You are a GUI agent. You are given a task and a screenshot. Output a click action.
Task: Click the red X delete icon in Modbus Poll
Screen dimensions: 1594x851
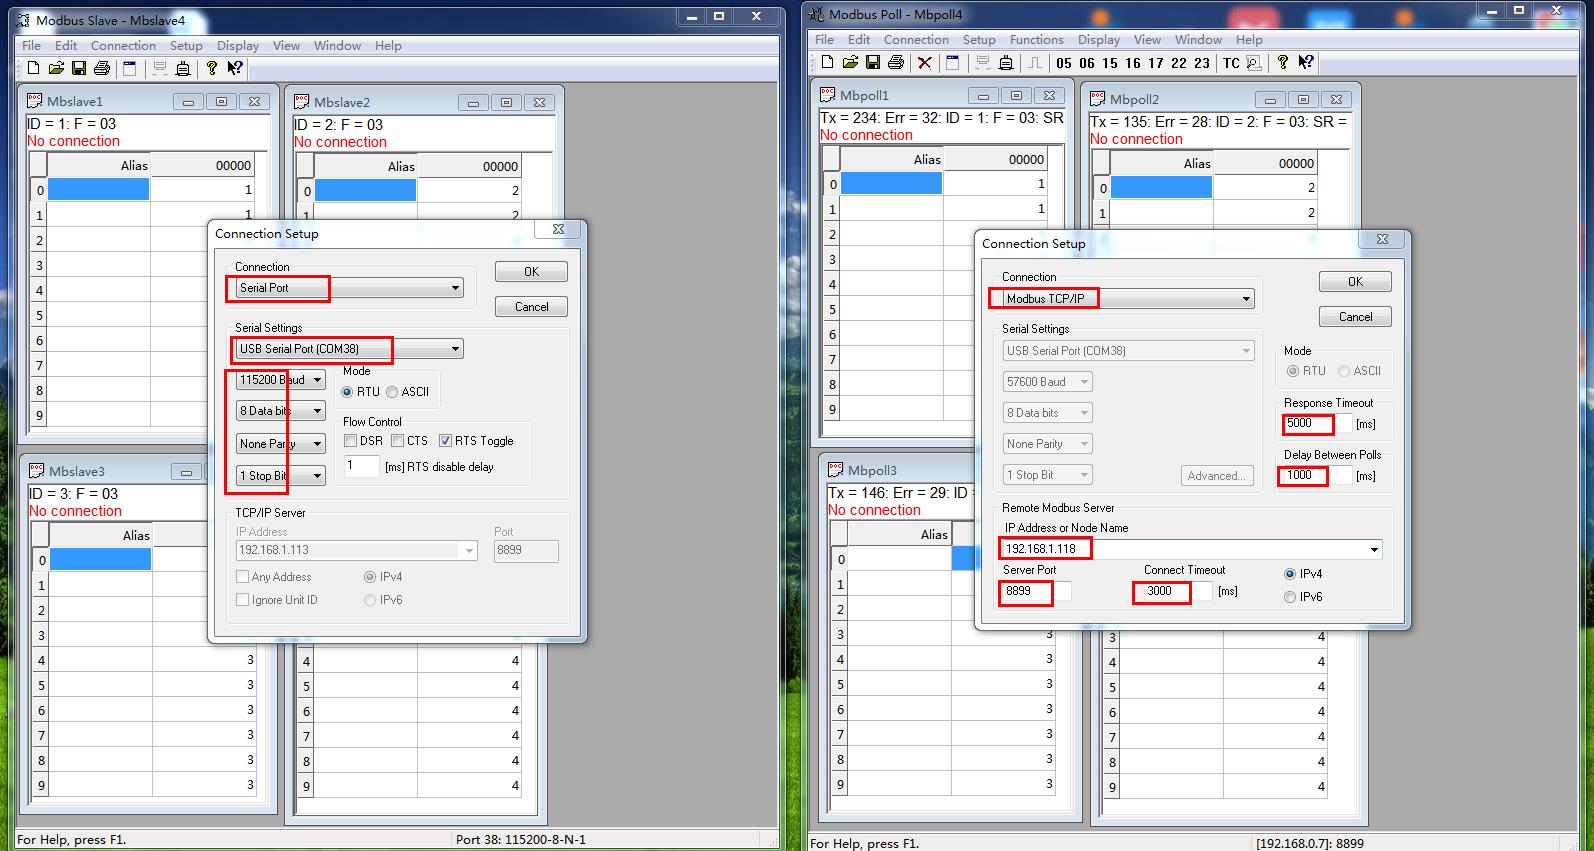click(x=925, y=62)
